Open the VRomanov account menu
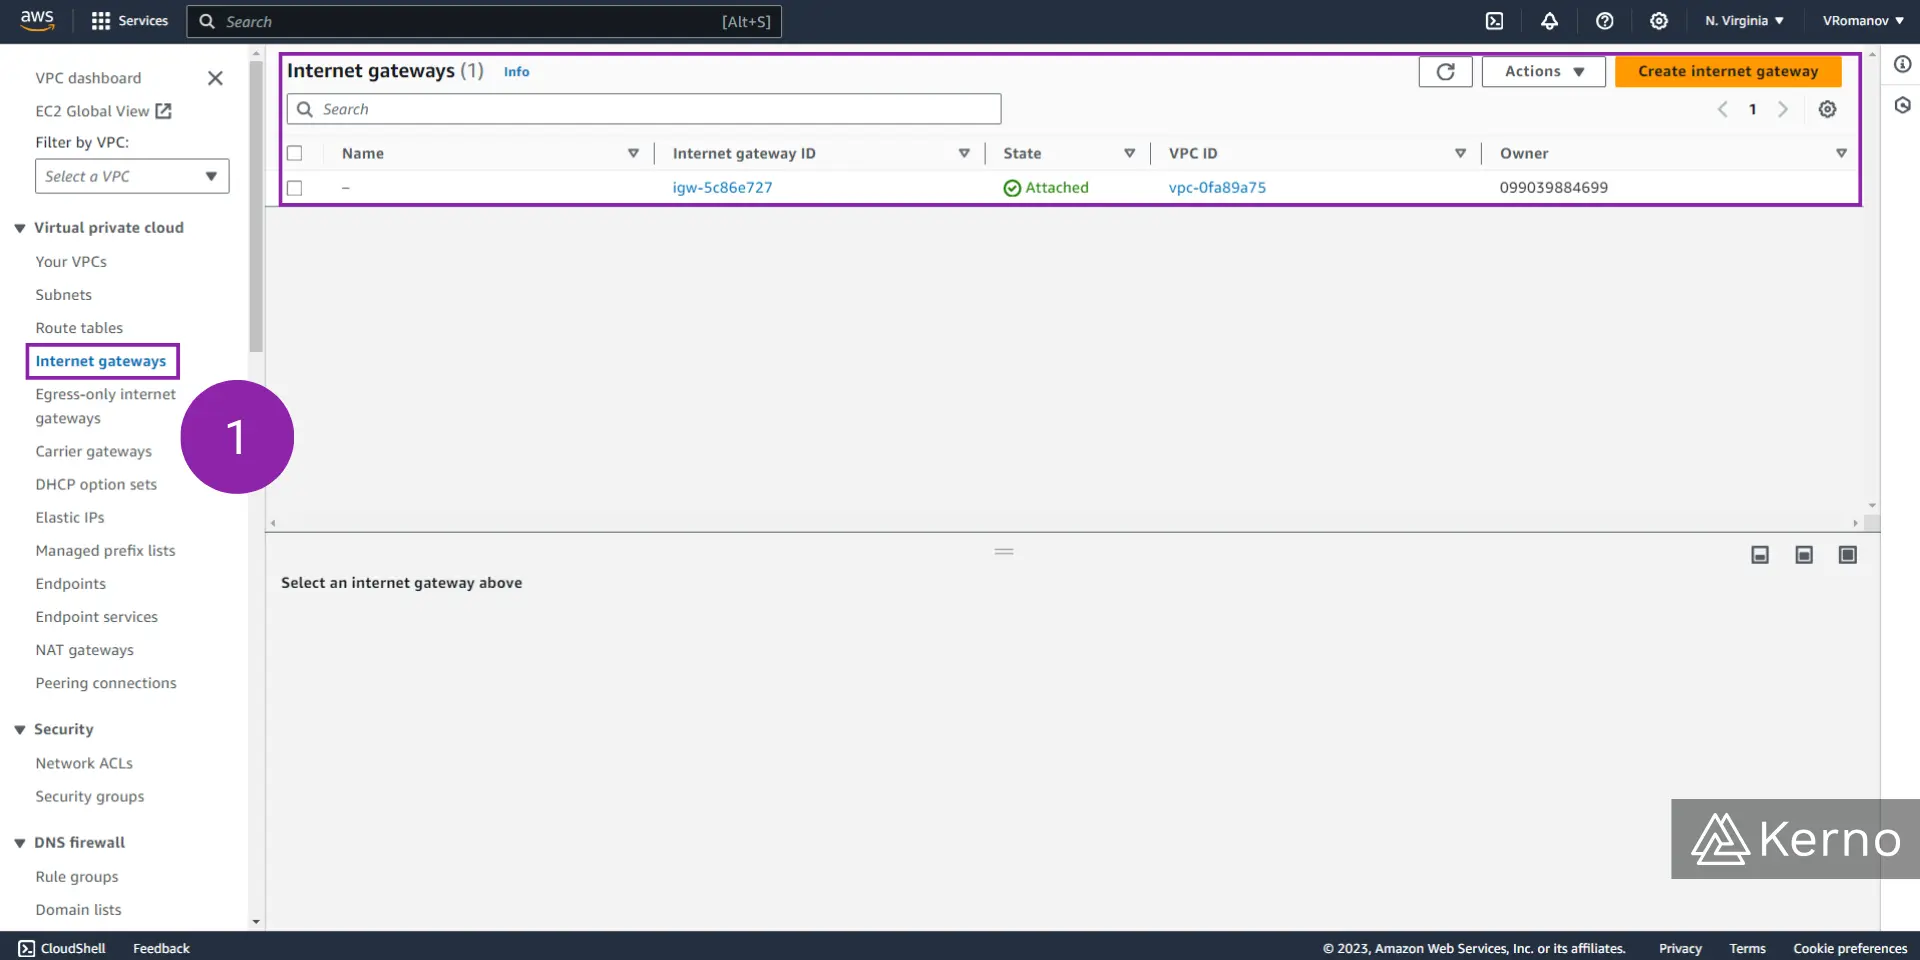Viewport: 1920px width, 960px height. (x=1860, y=20)
